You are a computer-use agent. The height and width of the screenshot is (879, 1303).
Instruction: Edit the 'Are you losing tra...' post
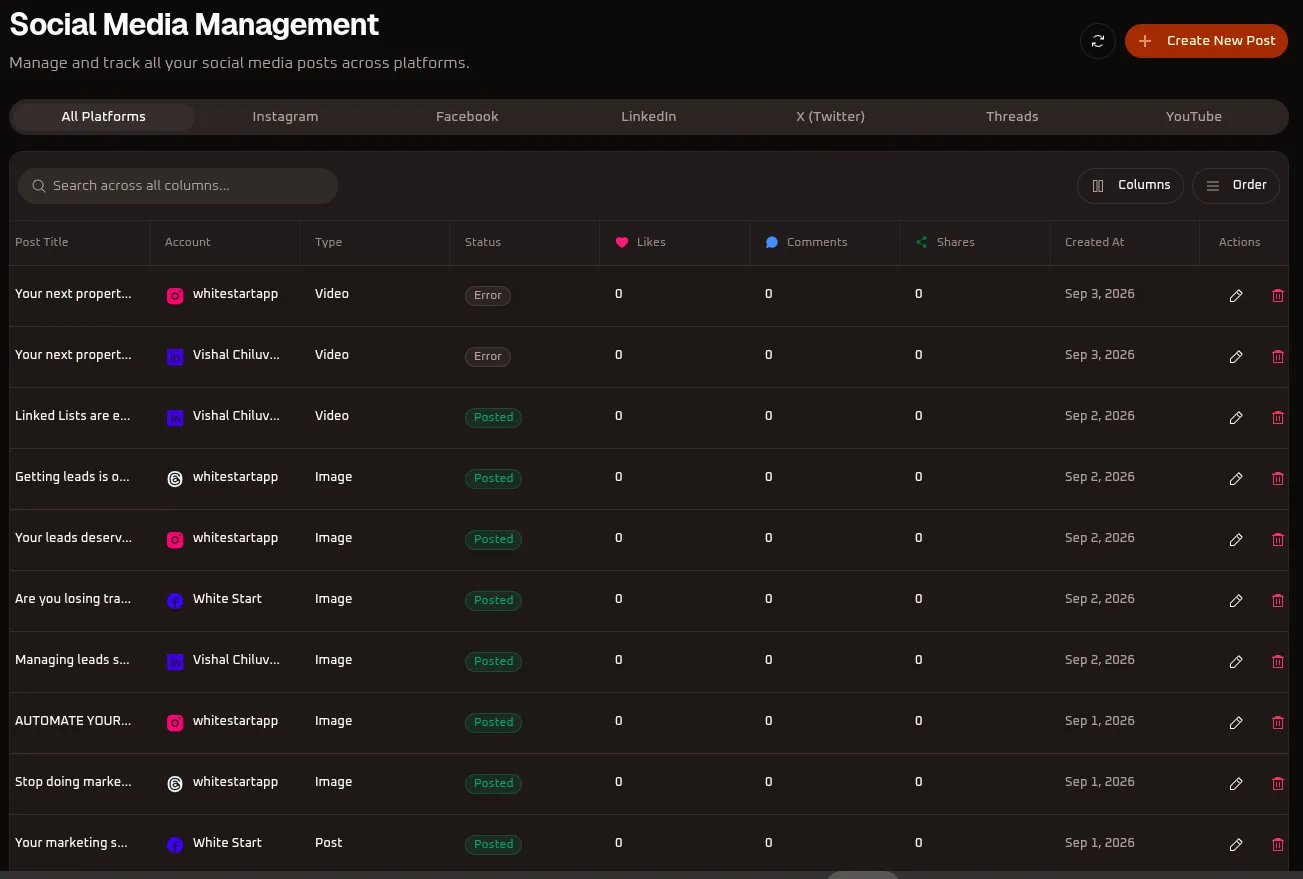point(1236,601)
